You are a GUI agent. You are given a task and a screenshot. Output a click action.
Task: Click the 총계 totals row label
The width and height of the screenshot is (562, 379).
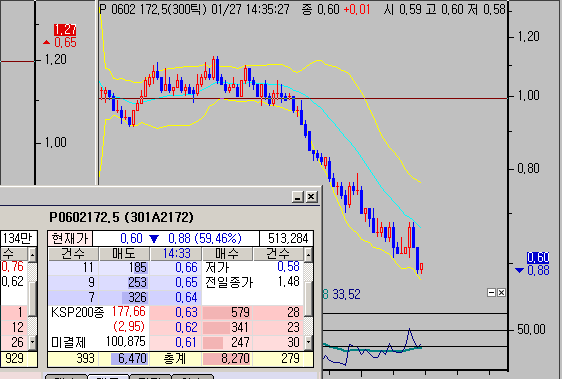tap(175, 359)
